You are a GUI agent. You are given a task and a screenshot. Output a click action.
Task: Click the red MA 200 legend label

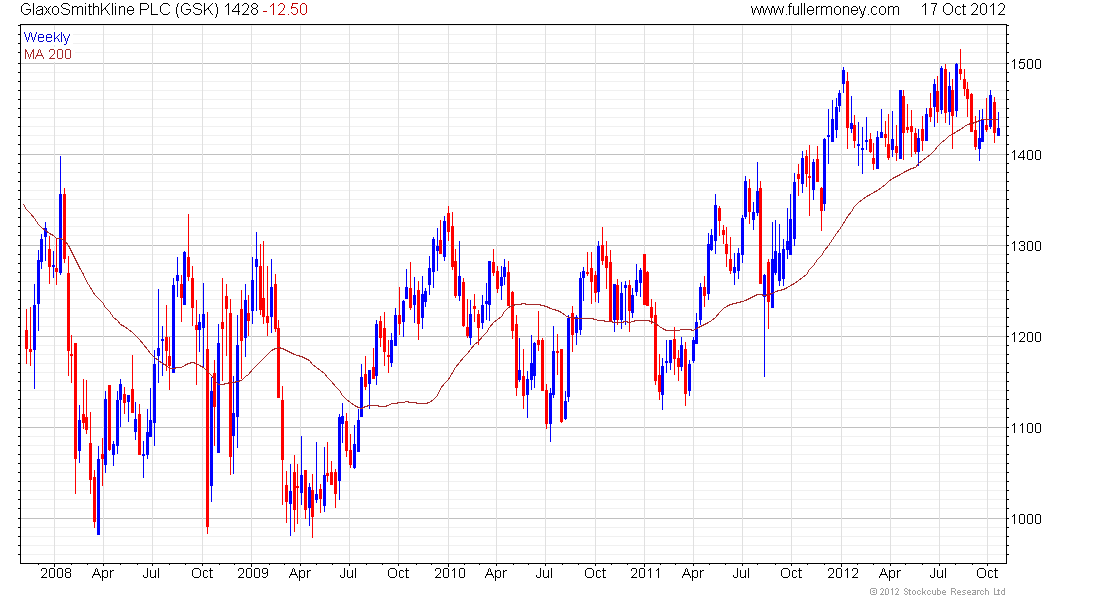click(x=48, y=54)
